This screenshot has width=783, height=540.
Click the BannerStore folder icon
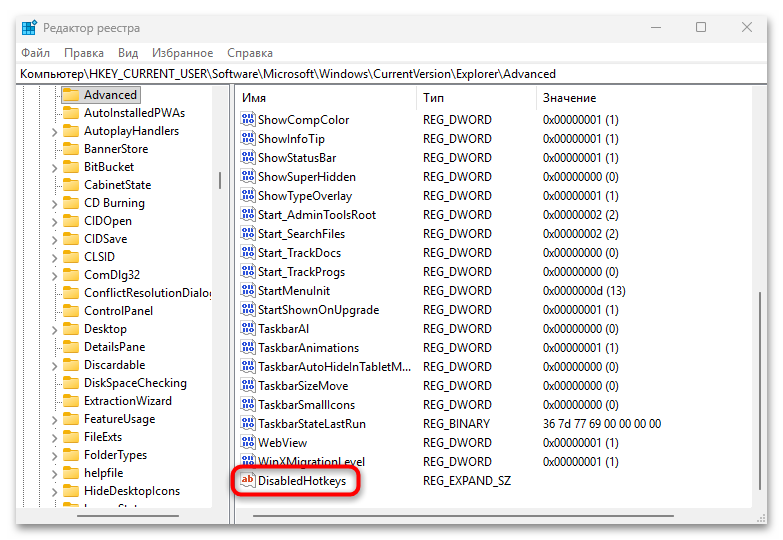coord(71,149)
